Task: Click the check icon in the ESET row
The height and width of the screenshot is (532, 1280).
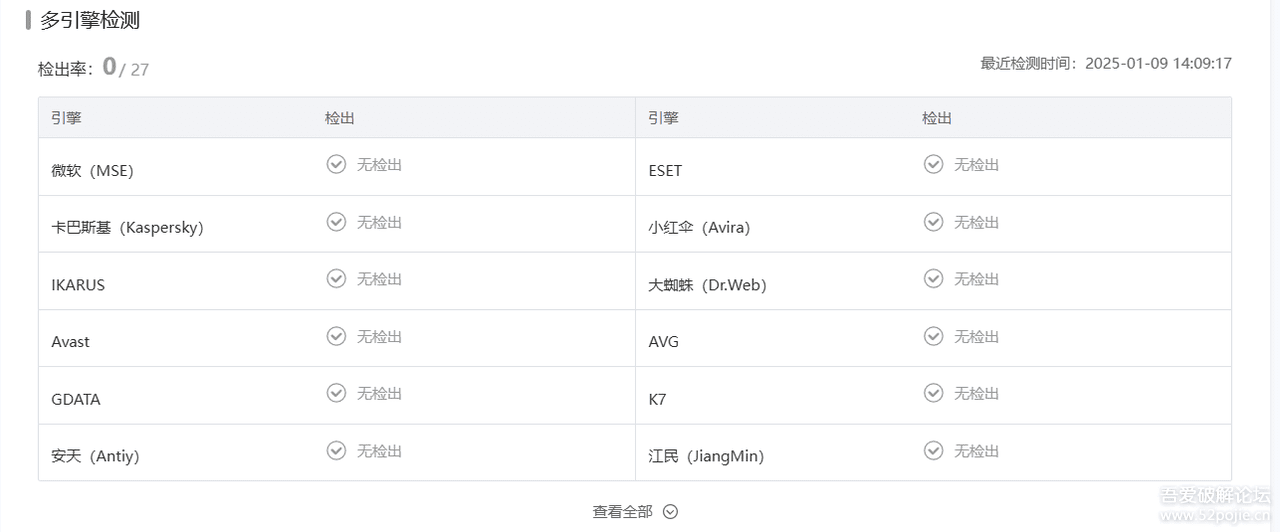Action: point(933,164)
